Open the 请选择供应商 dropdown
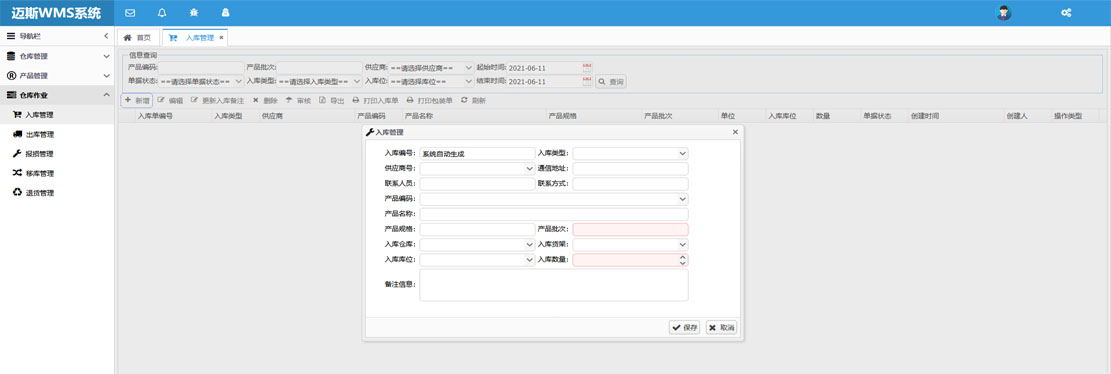The image size is (1111, 374). (431, 67)
